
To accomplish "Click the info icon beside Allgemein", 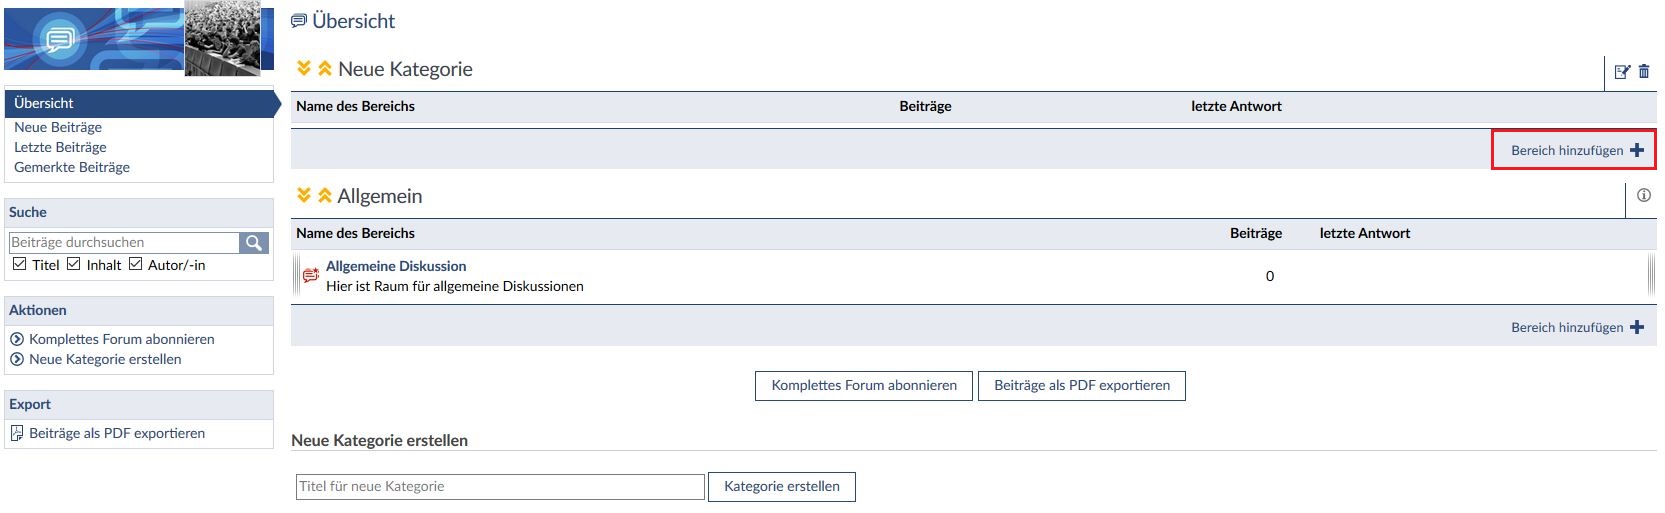I will (x=1644, y=196).
